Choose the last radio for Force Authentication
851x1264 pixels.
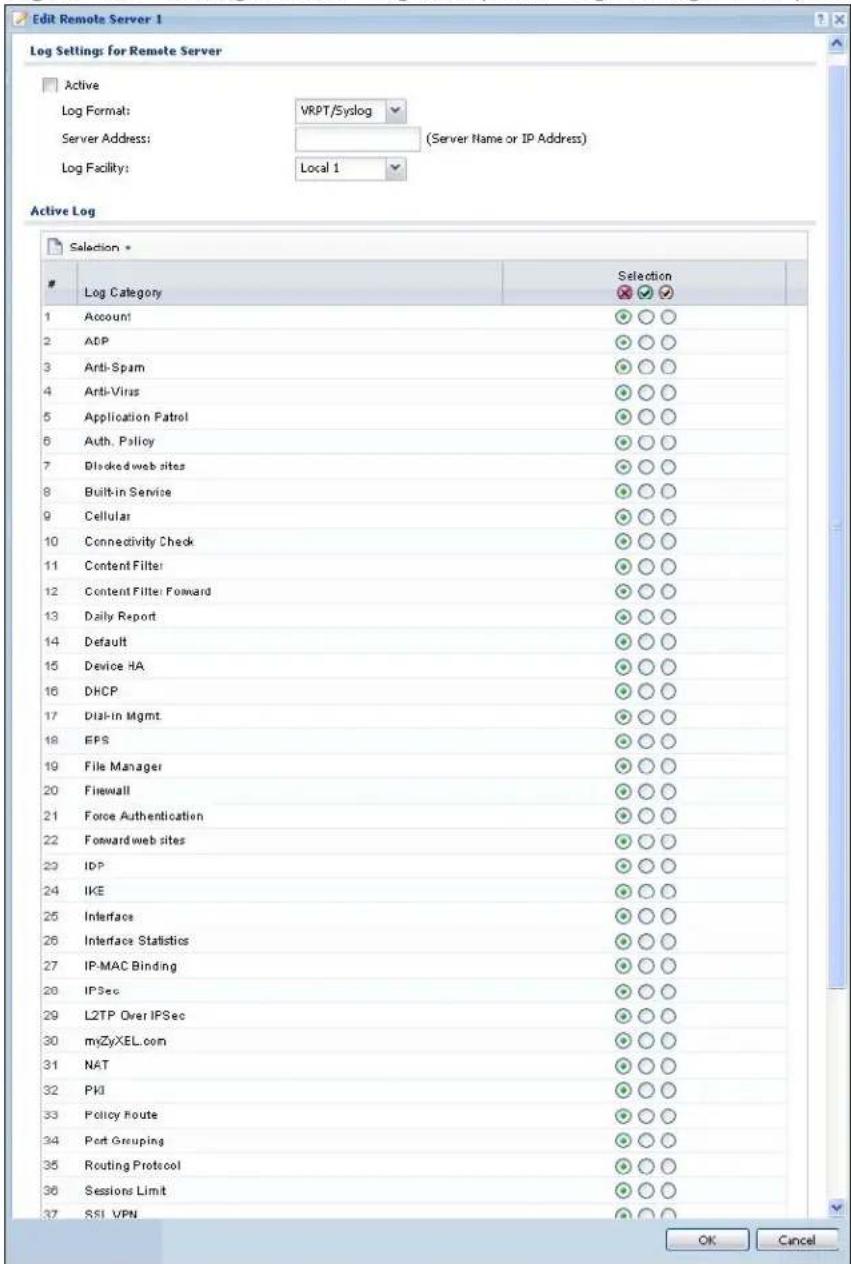pos(668,816)
